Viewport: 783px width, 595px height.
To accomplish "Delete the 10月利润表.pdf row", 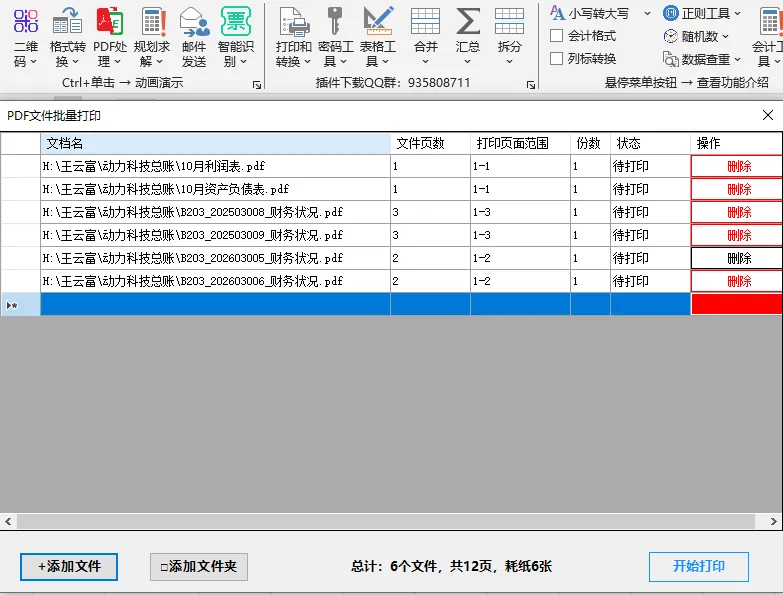I will (x=738, y=166).
